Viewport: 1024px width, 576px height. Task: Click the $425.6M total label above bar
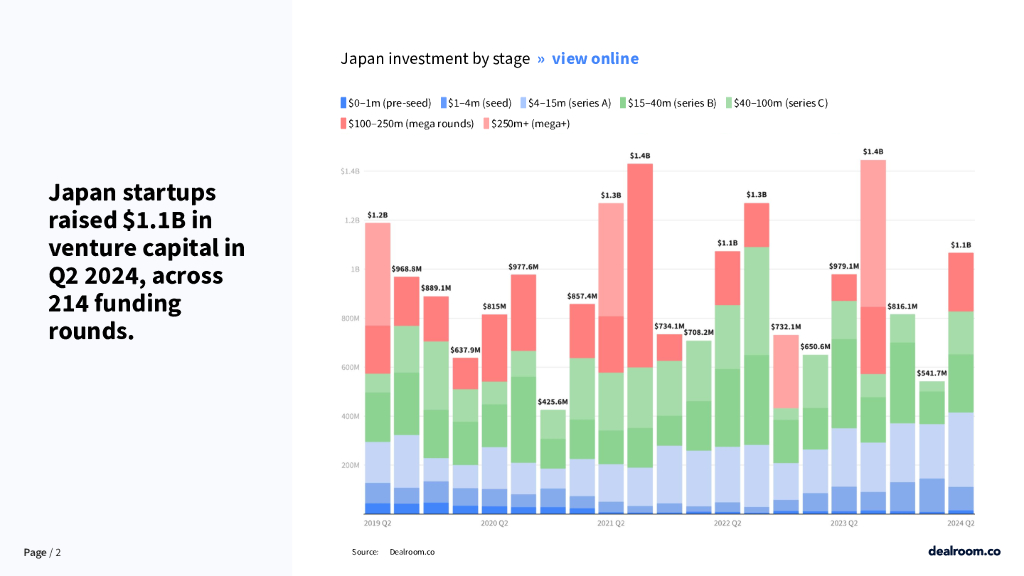(553, 402)
